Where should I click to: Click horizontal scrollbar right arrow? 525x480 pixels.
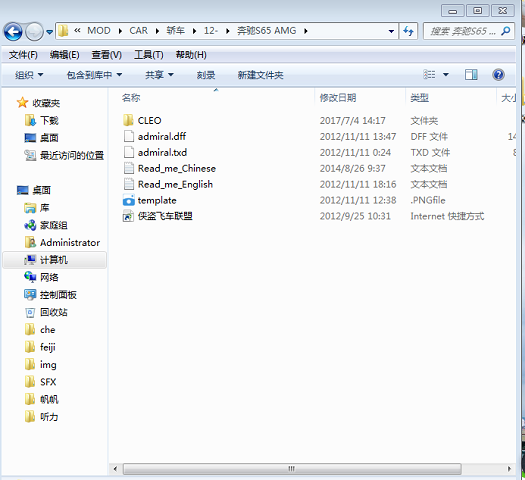point(509,469)
